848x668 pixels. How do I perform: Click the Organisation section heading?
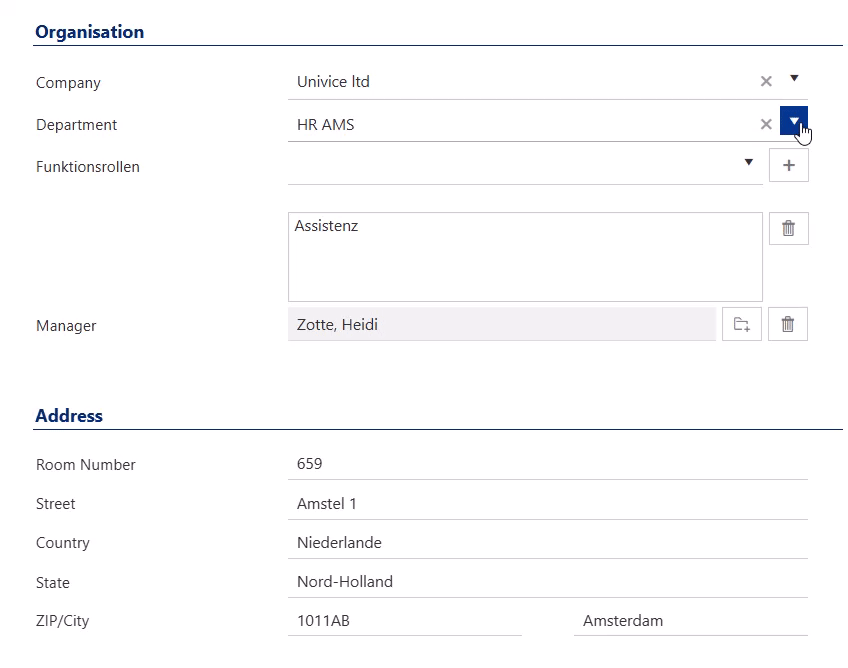point(89,31)
